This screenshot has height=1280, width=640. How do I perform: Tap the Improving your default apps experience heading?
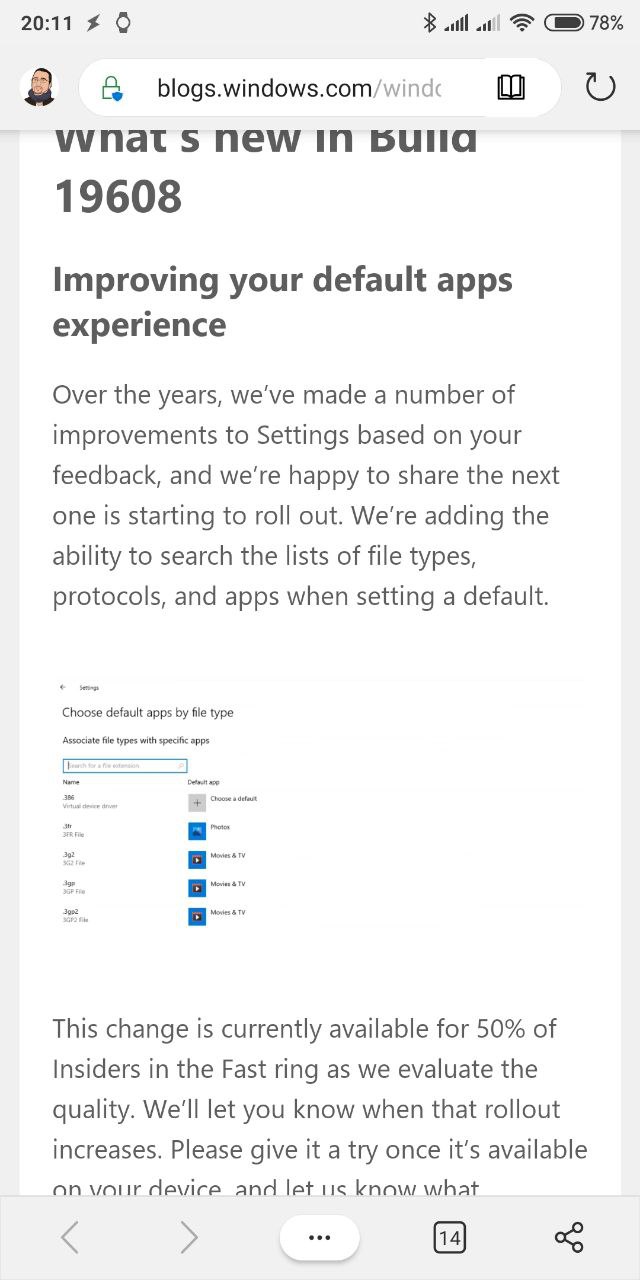point(283,302)
